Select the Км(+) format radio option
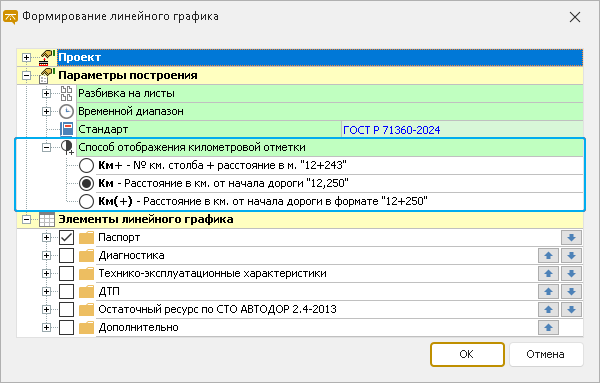This screenshot has height=383, width=600. 86,202
